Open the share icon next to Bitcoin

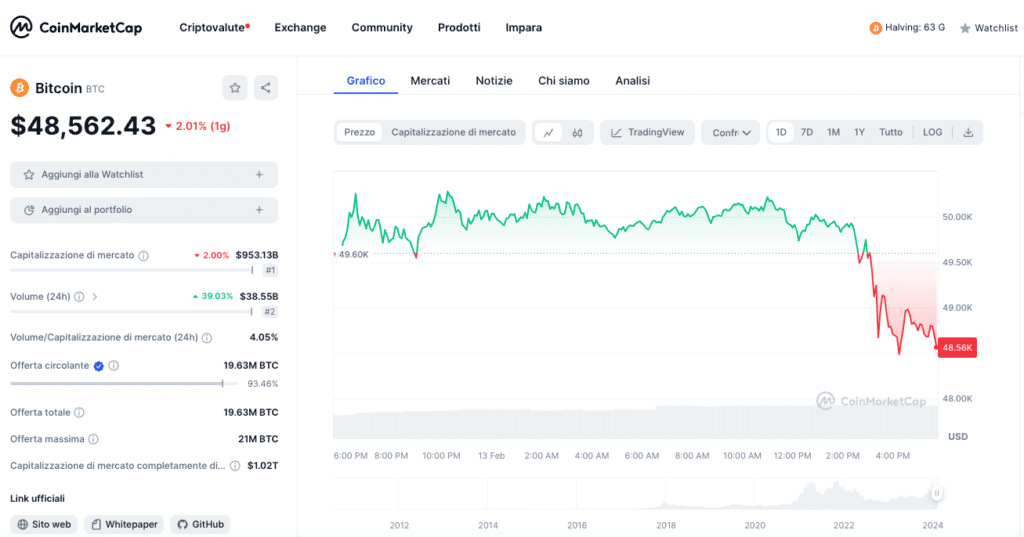tap(266, 88)
